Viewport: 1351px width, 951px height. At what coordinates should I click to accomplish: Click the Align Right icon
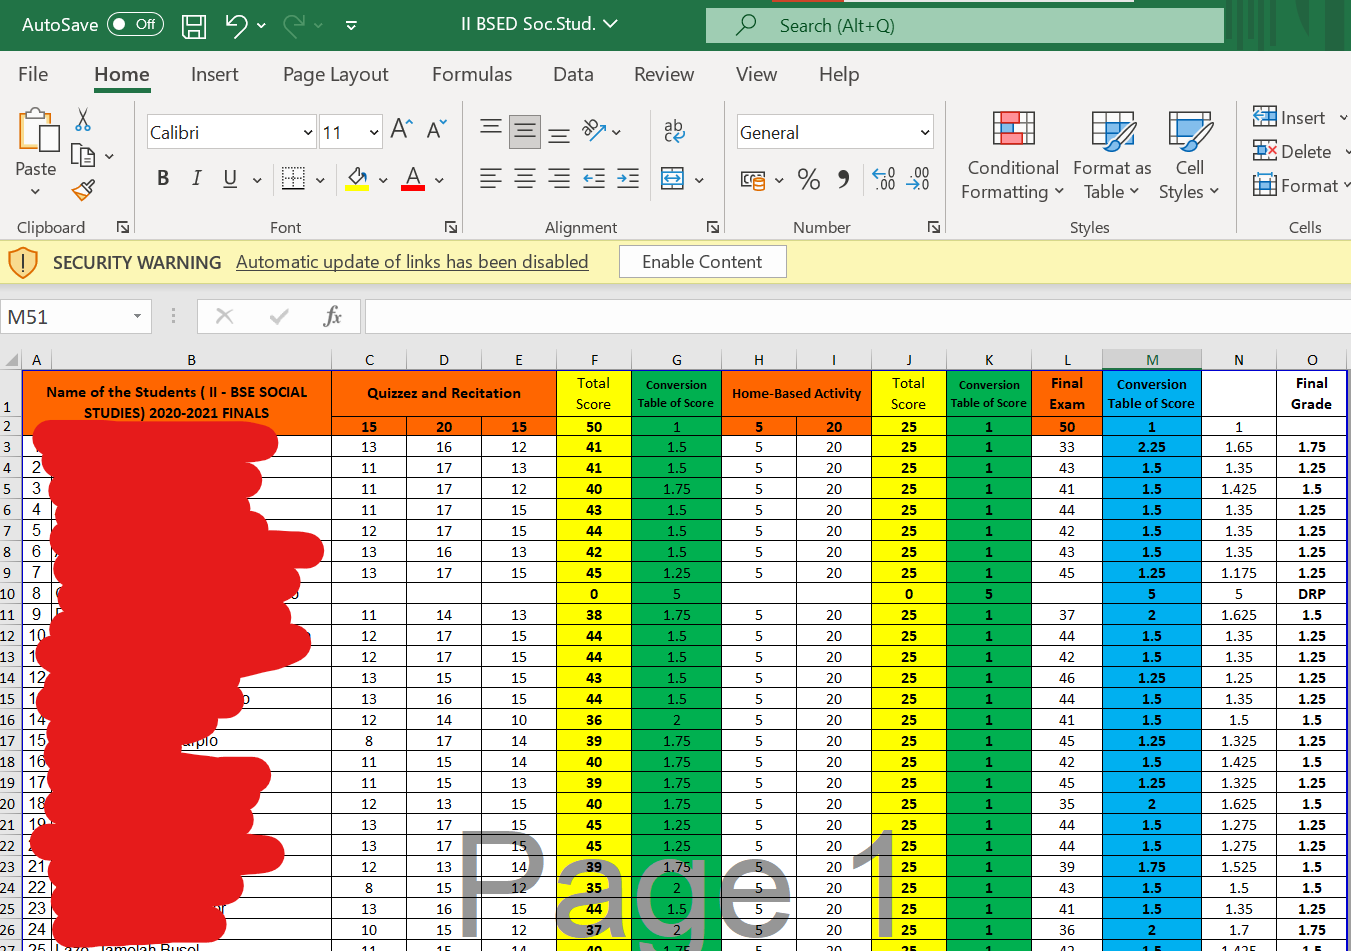tap(560, 179)
